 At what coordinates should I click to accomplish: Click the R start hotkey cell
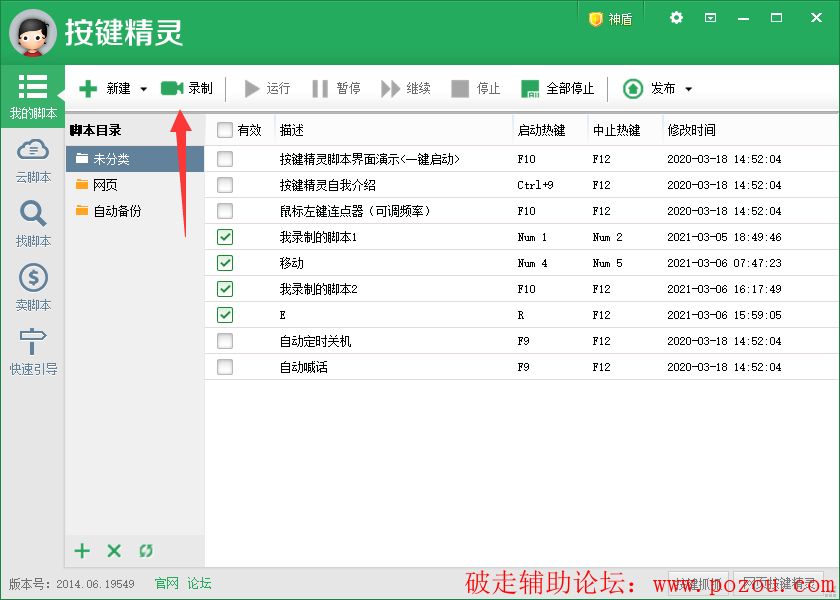(x=521, y=315)
